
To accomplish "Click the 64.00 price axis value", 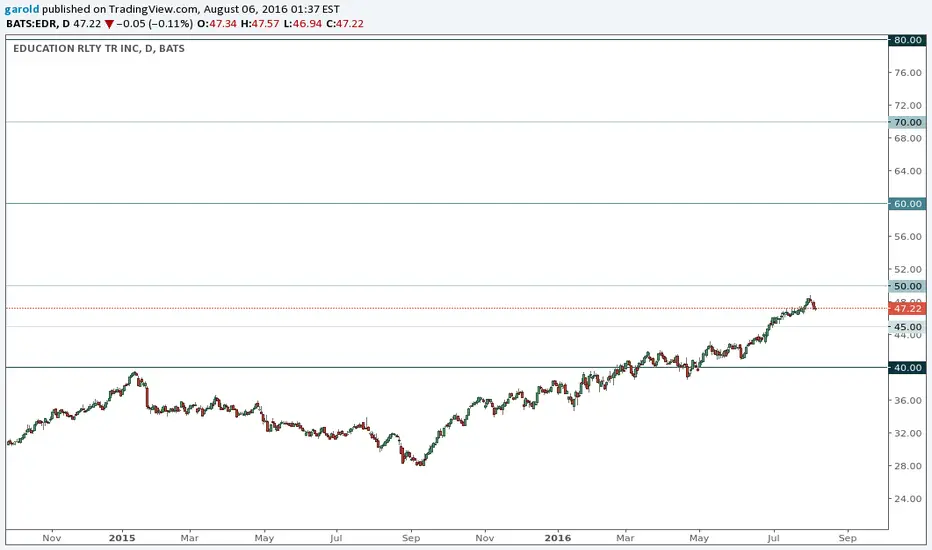I will point(908,171).
